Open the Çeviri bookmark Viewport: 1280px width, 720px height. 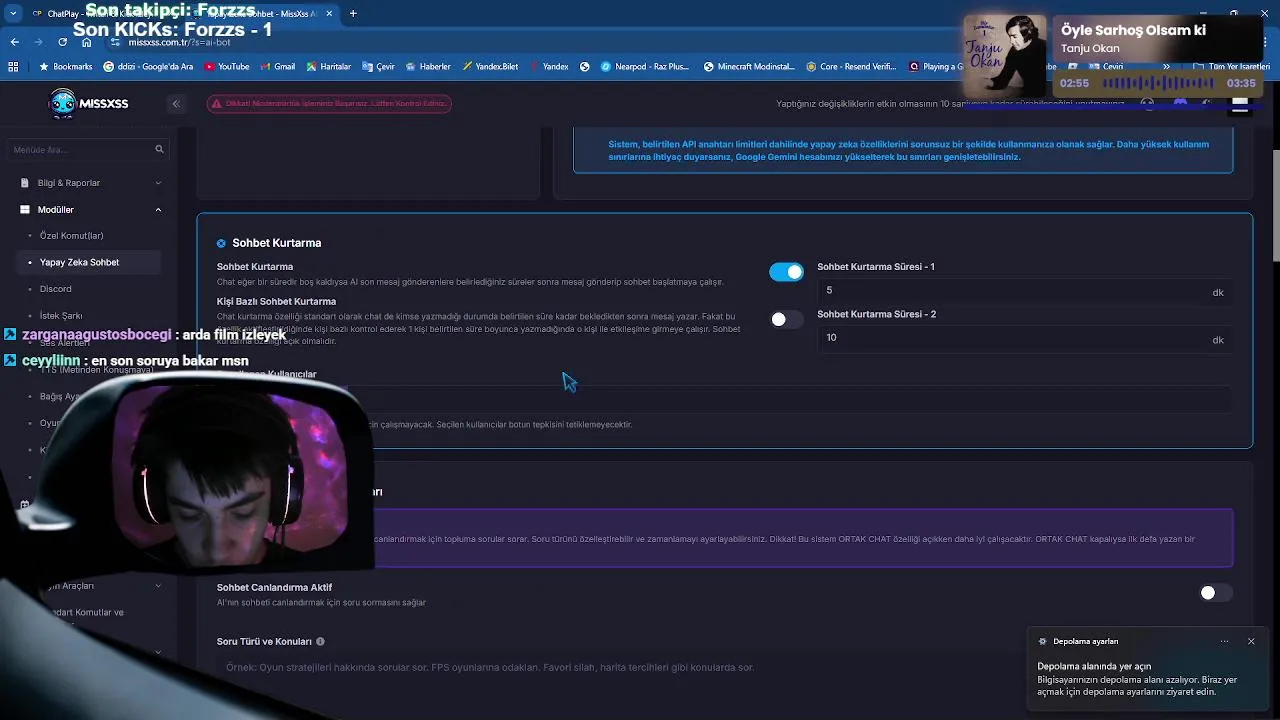(x=378, y=67)
